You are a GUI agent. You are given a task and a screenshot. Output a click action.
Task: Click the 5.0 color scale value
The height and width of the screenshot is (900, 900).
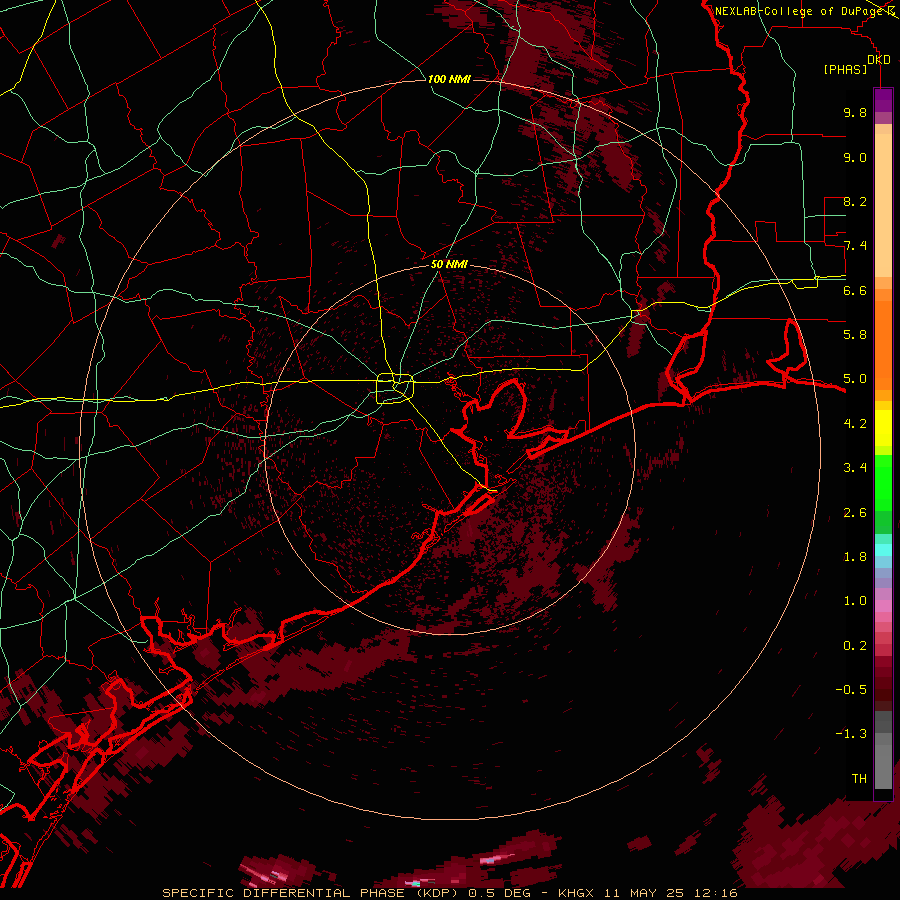(x=855, y=379)
